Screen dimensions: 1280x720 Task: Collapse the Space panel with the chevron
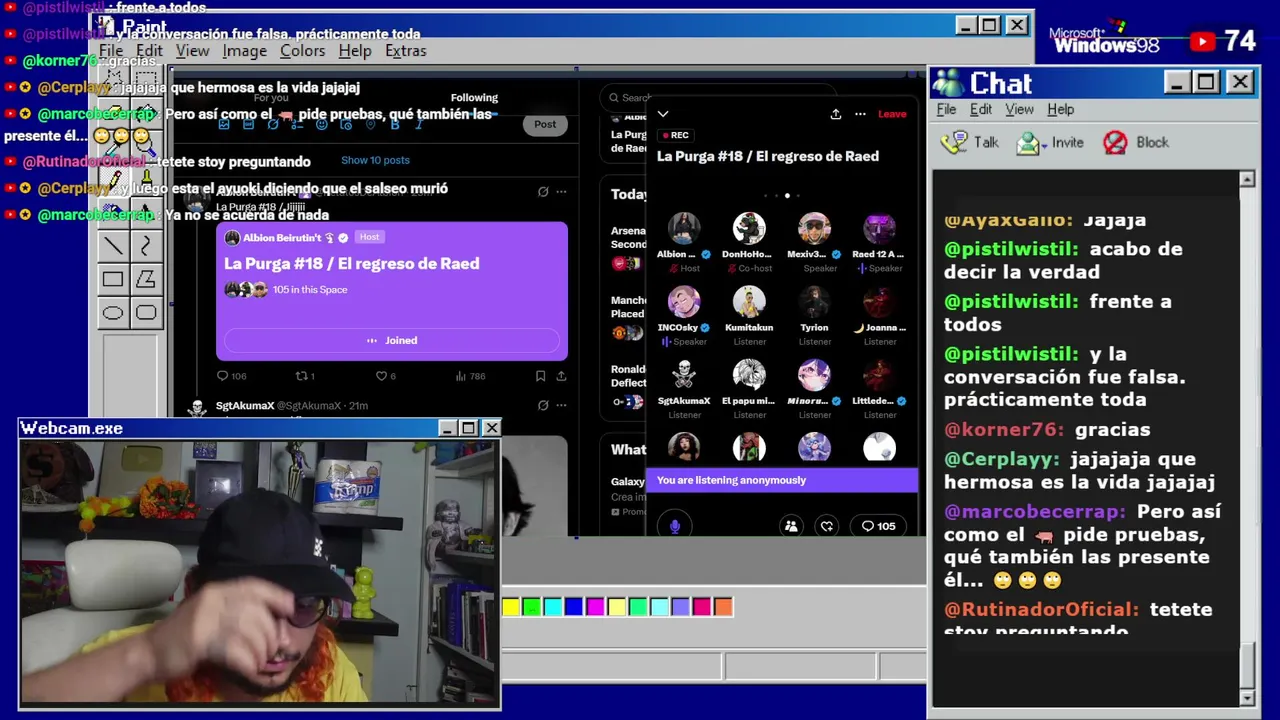pos(662,114)
